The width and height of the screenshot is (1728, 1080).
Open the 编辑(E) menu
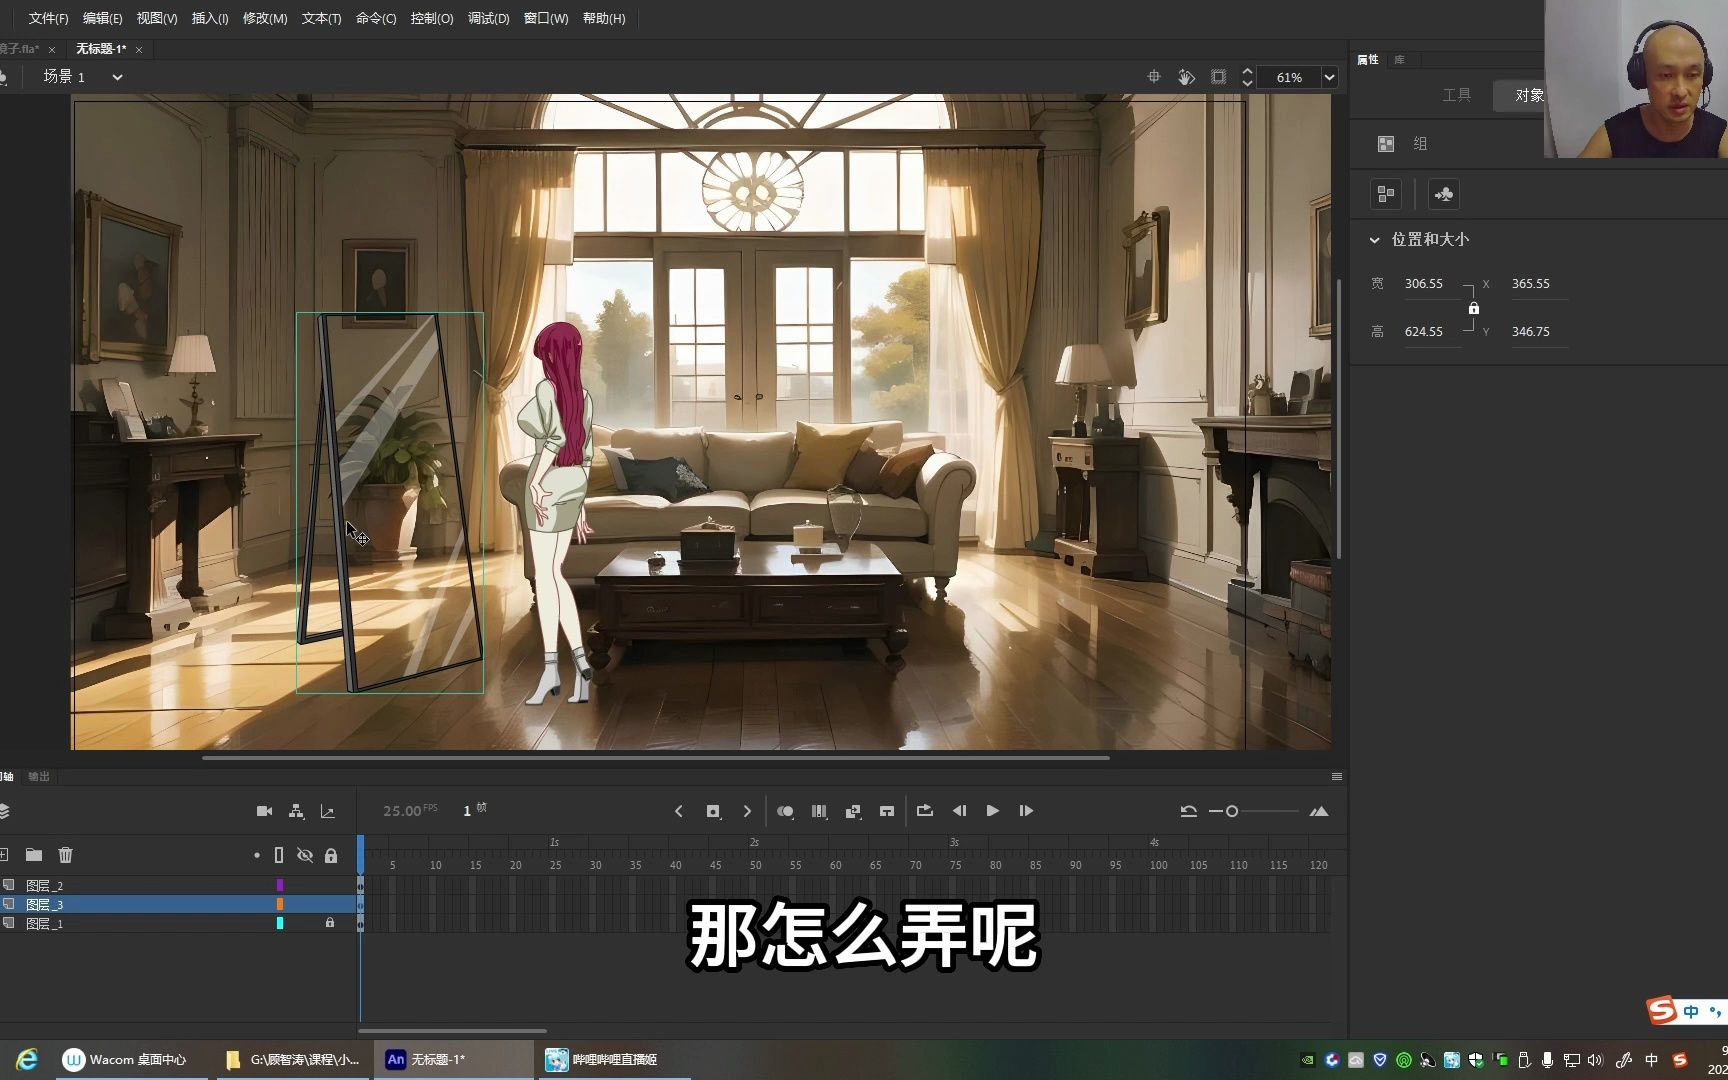coord(102,18)
